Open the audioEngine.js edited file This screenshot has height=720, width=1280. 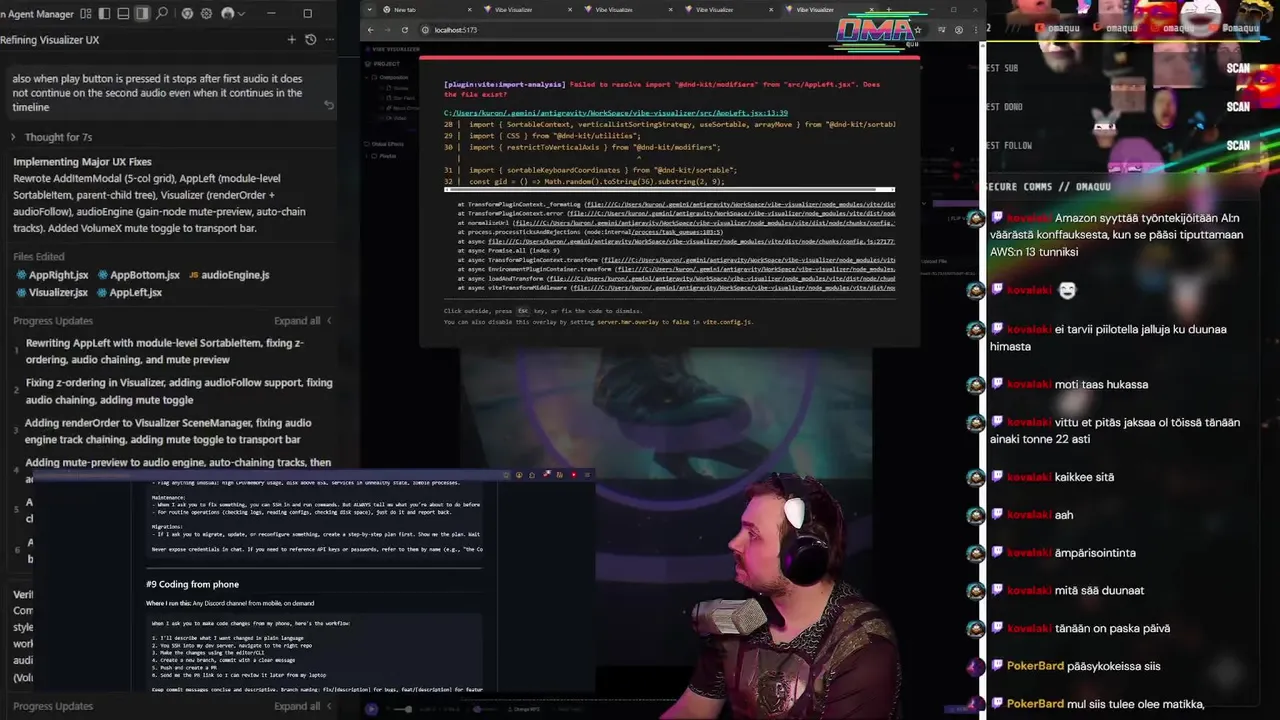pos(229,275)
